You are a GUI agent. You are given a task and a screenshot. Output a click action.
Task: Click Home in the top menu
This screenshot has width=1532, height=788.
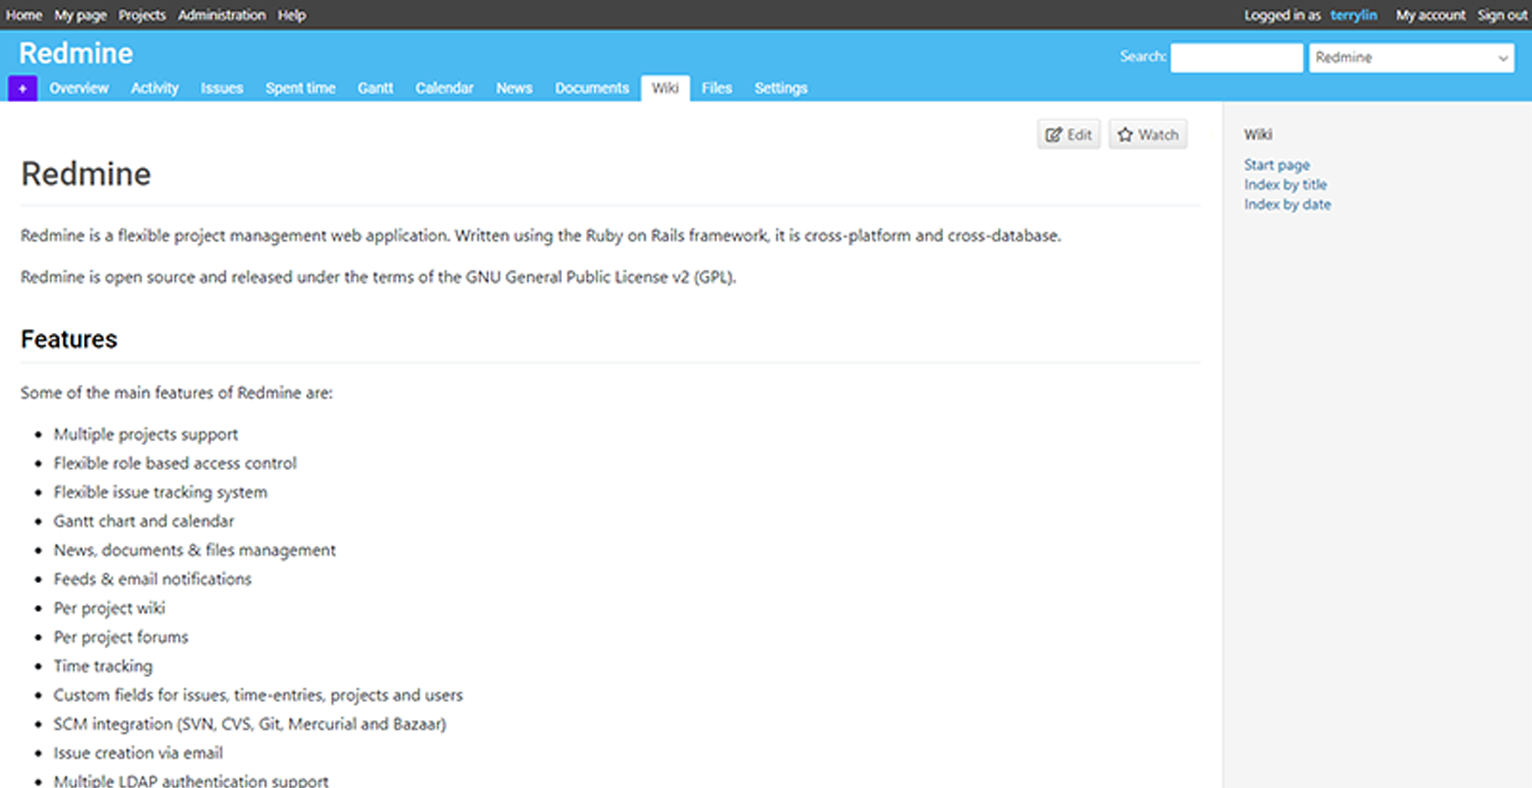click(x=24, y=15)
